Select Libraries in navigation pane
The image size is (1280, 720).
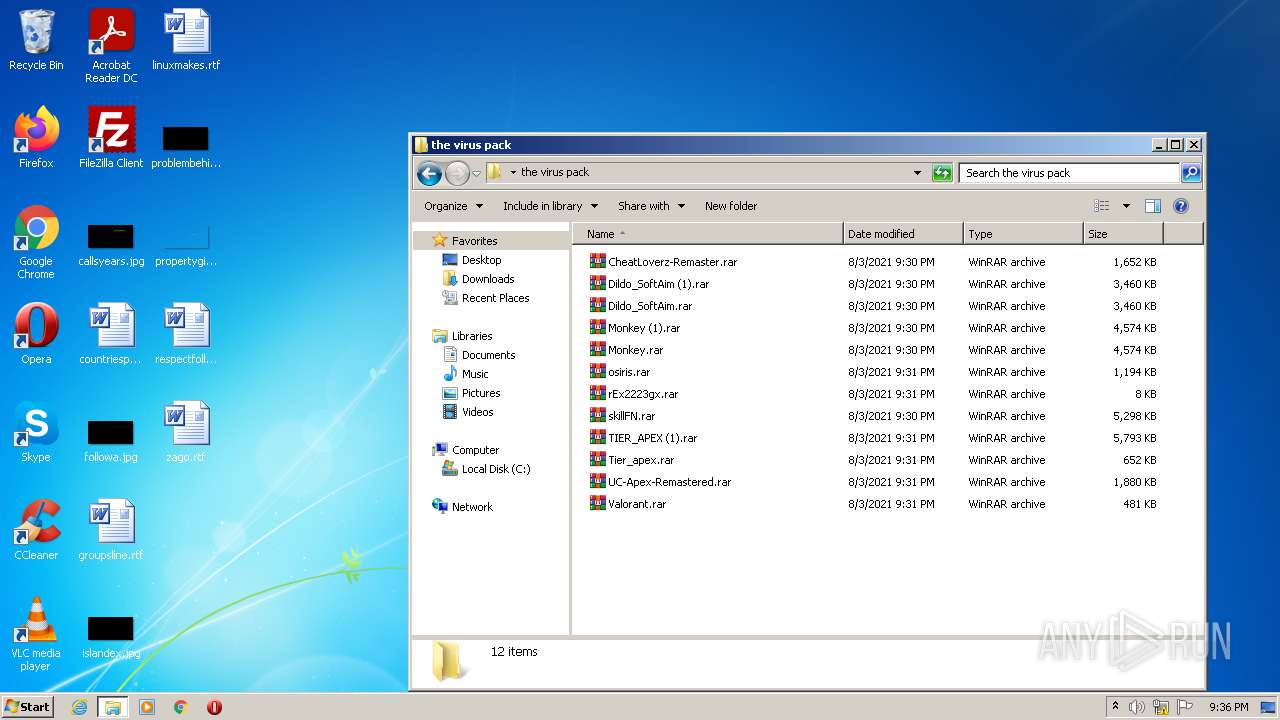pyautogui.click(x=471, y=336)
